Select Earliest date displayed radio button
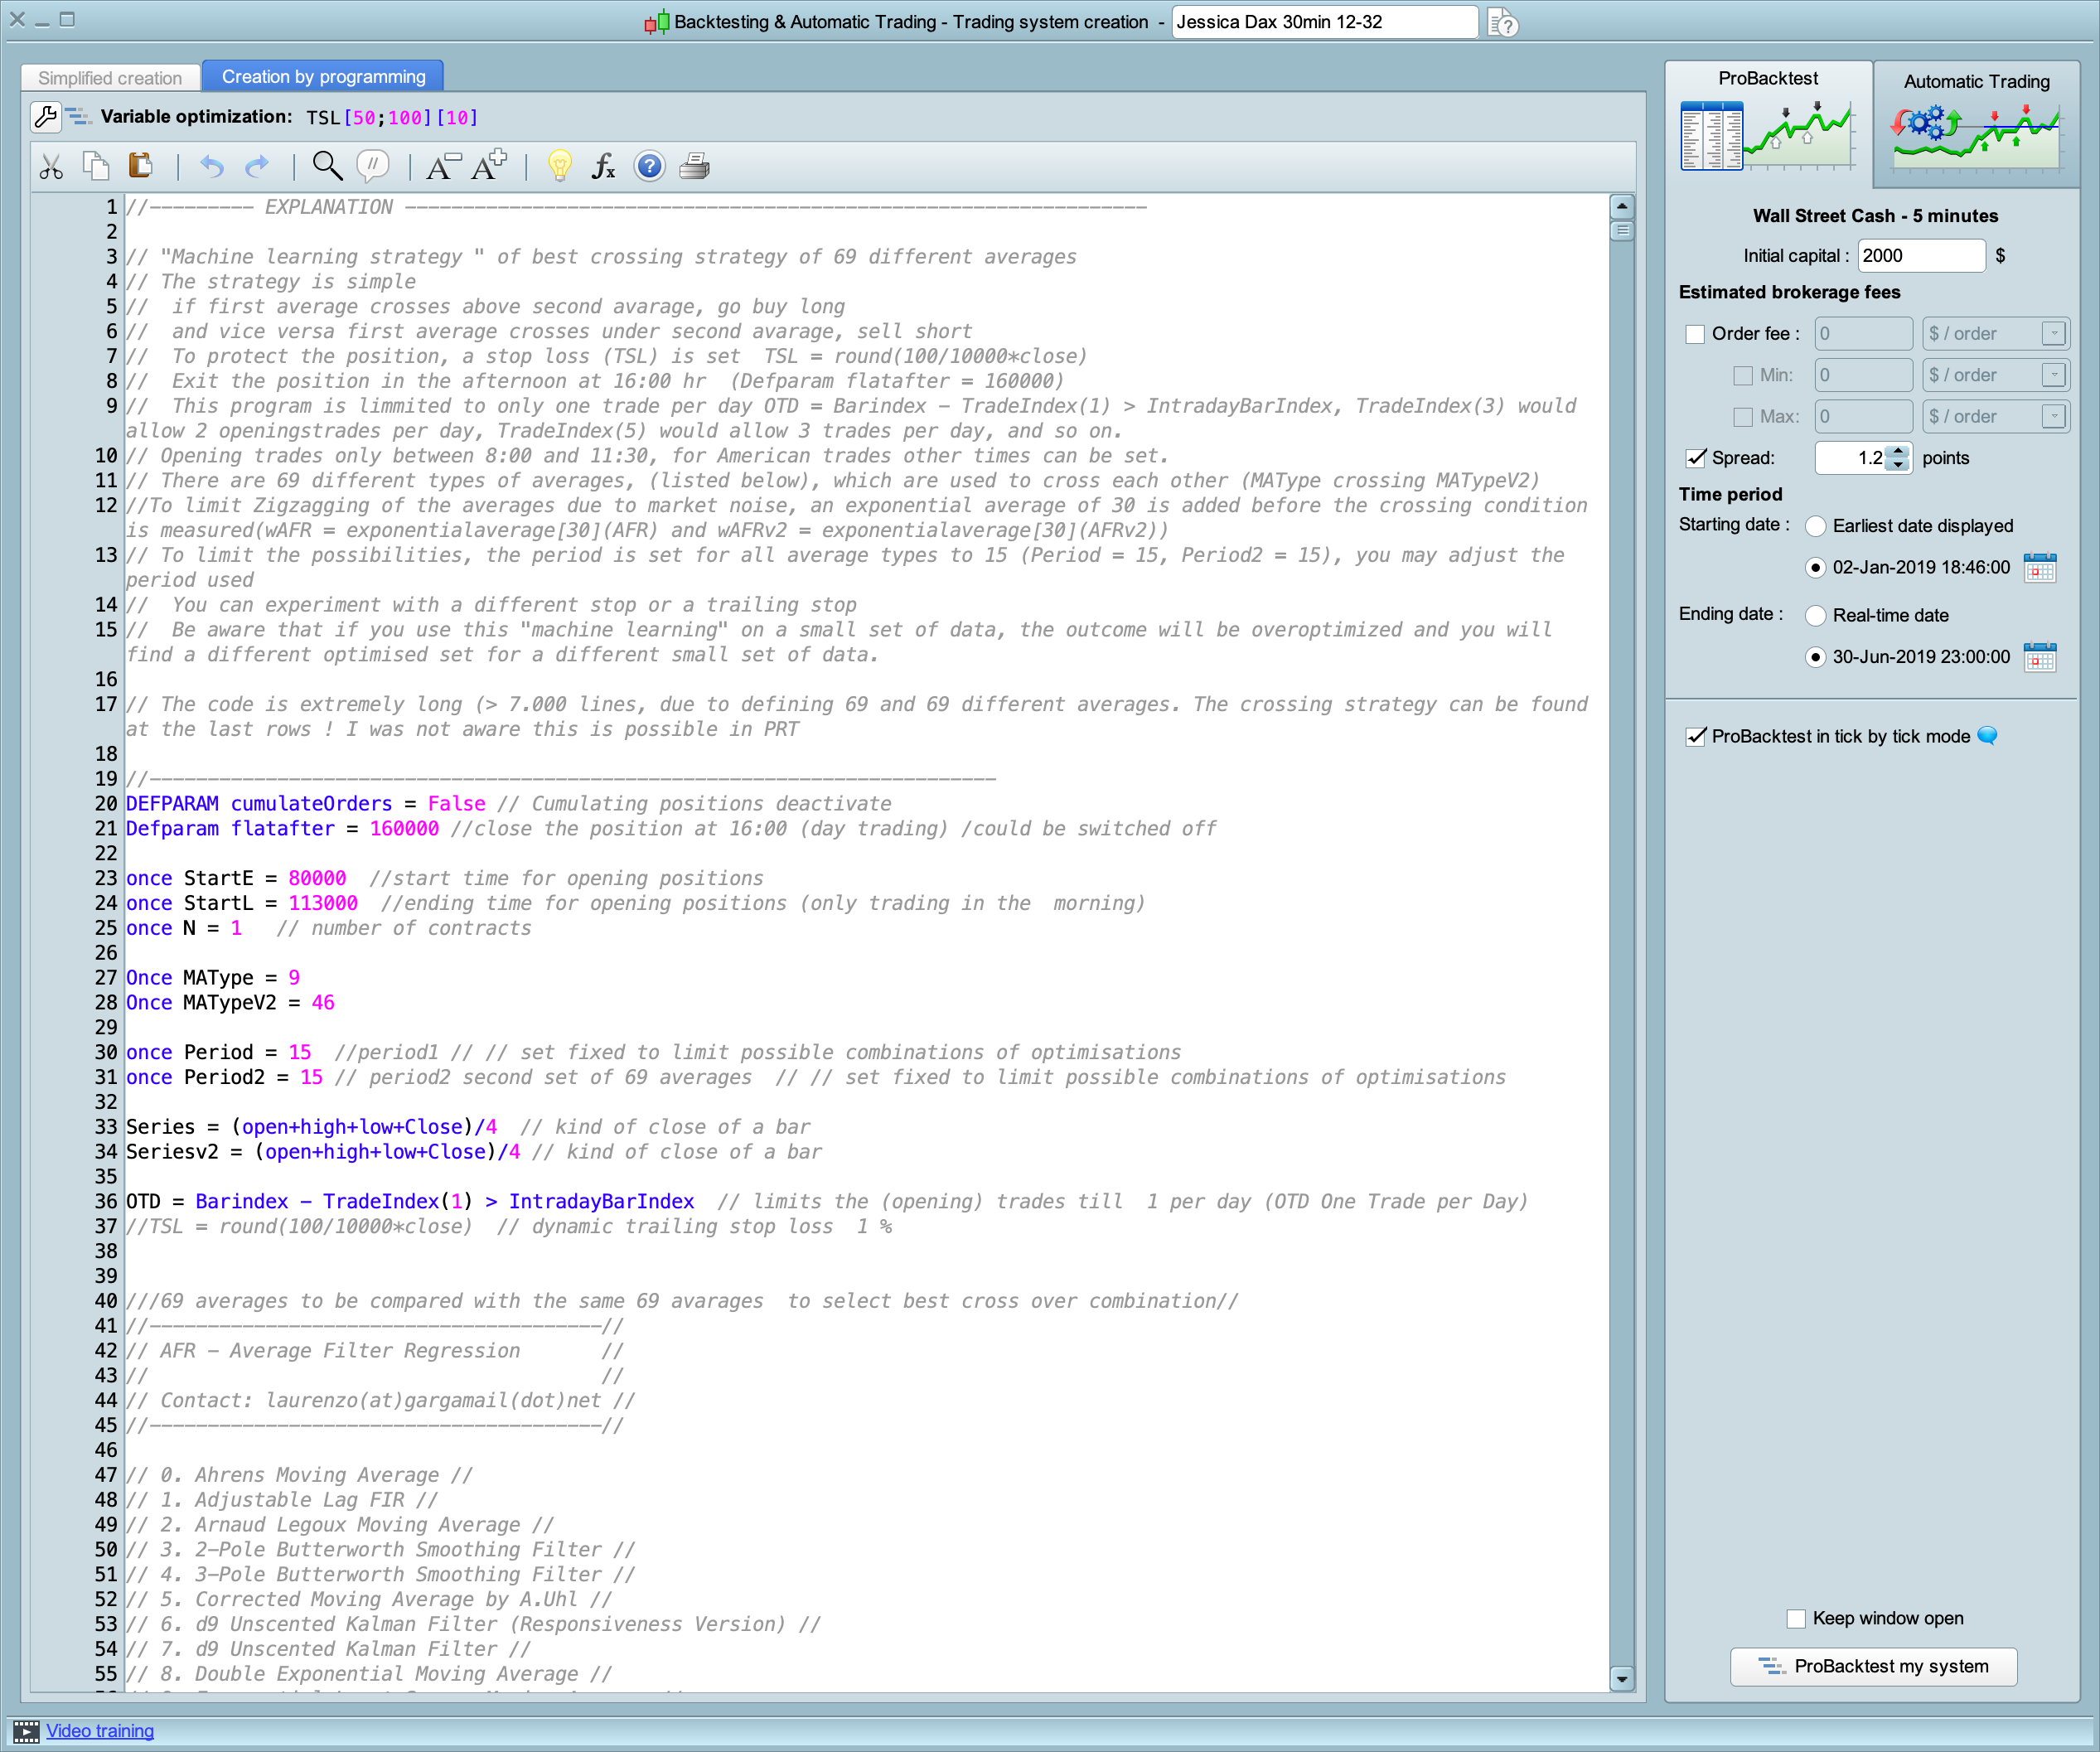Viewport: 2100px width, 1752px height. coord(1815,526)
